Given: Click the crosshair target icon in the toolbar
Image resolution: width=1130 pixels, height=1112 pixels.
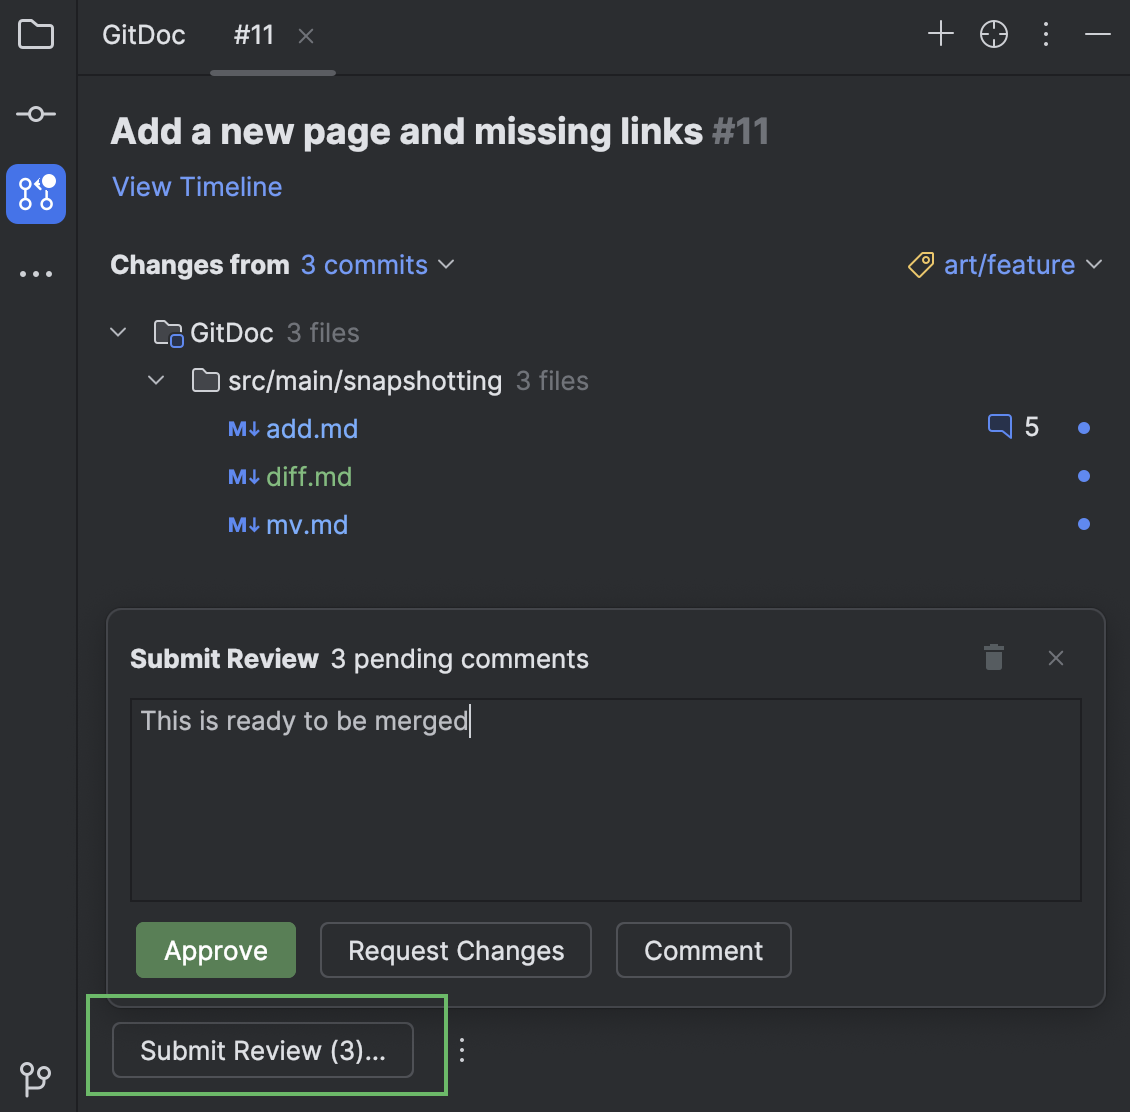Looking at the screenshot, I should pyautogui.click(x=993, y=33).
